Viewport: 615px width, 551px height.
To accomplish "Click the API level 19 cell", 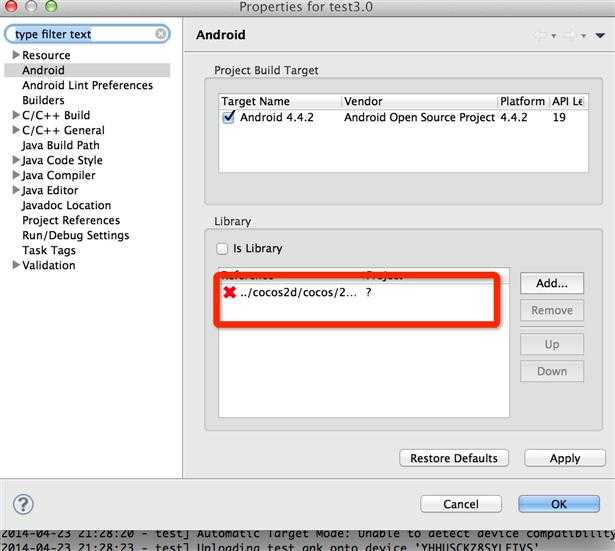I will tap(559, 117).
